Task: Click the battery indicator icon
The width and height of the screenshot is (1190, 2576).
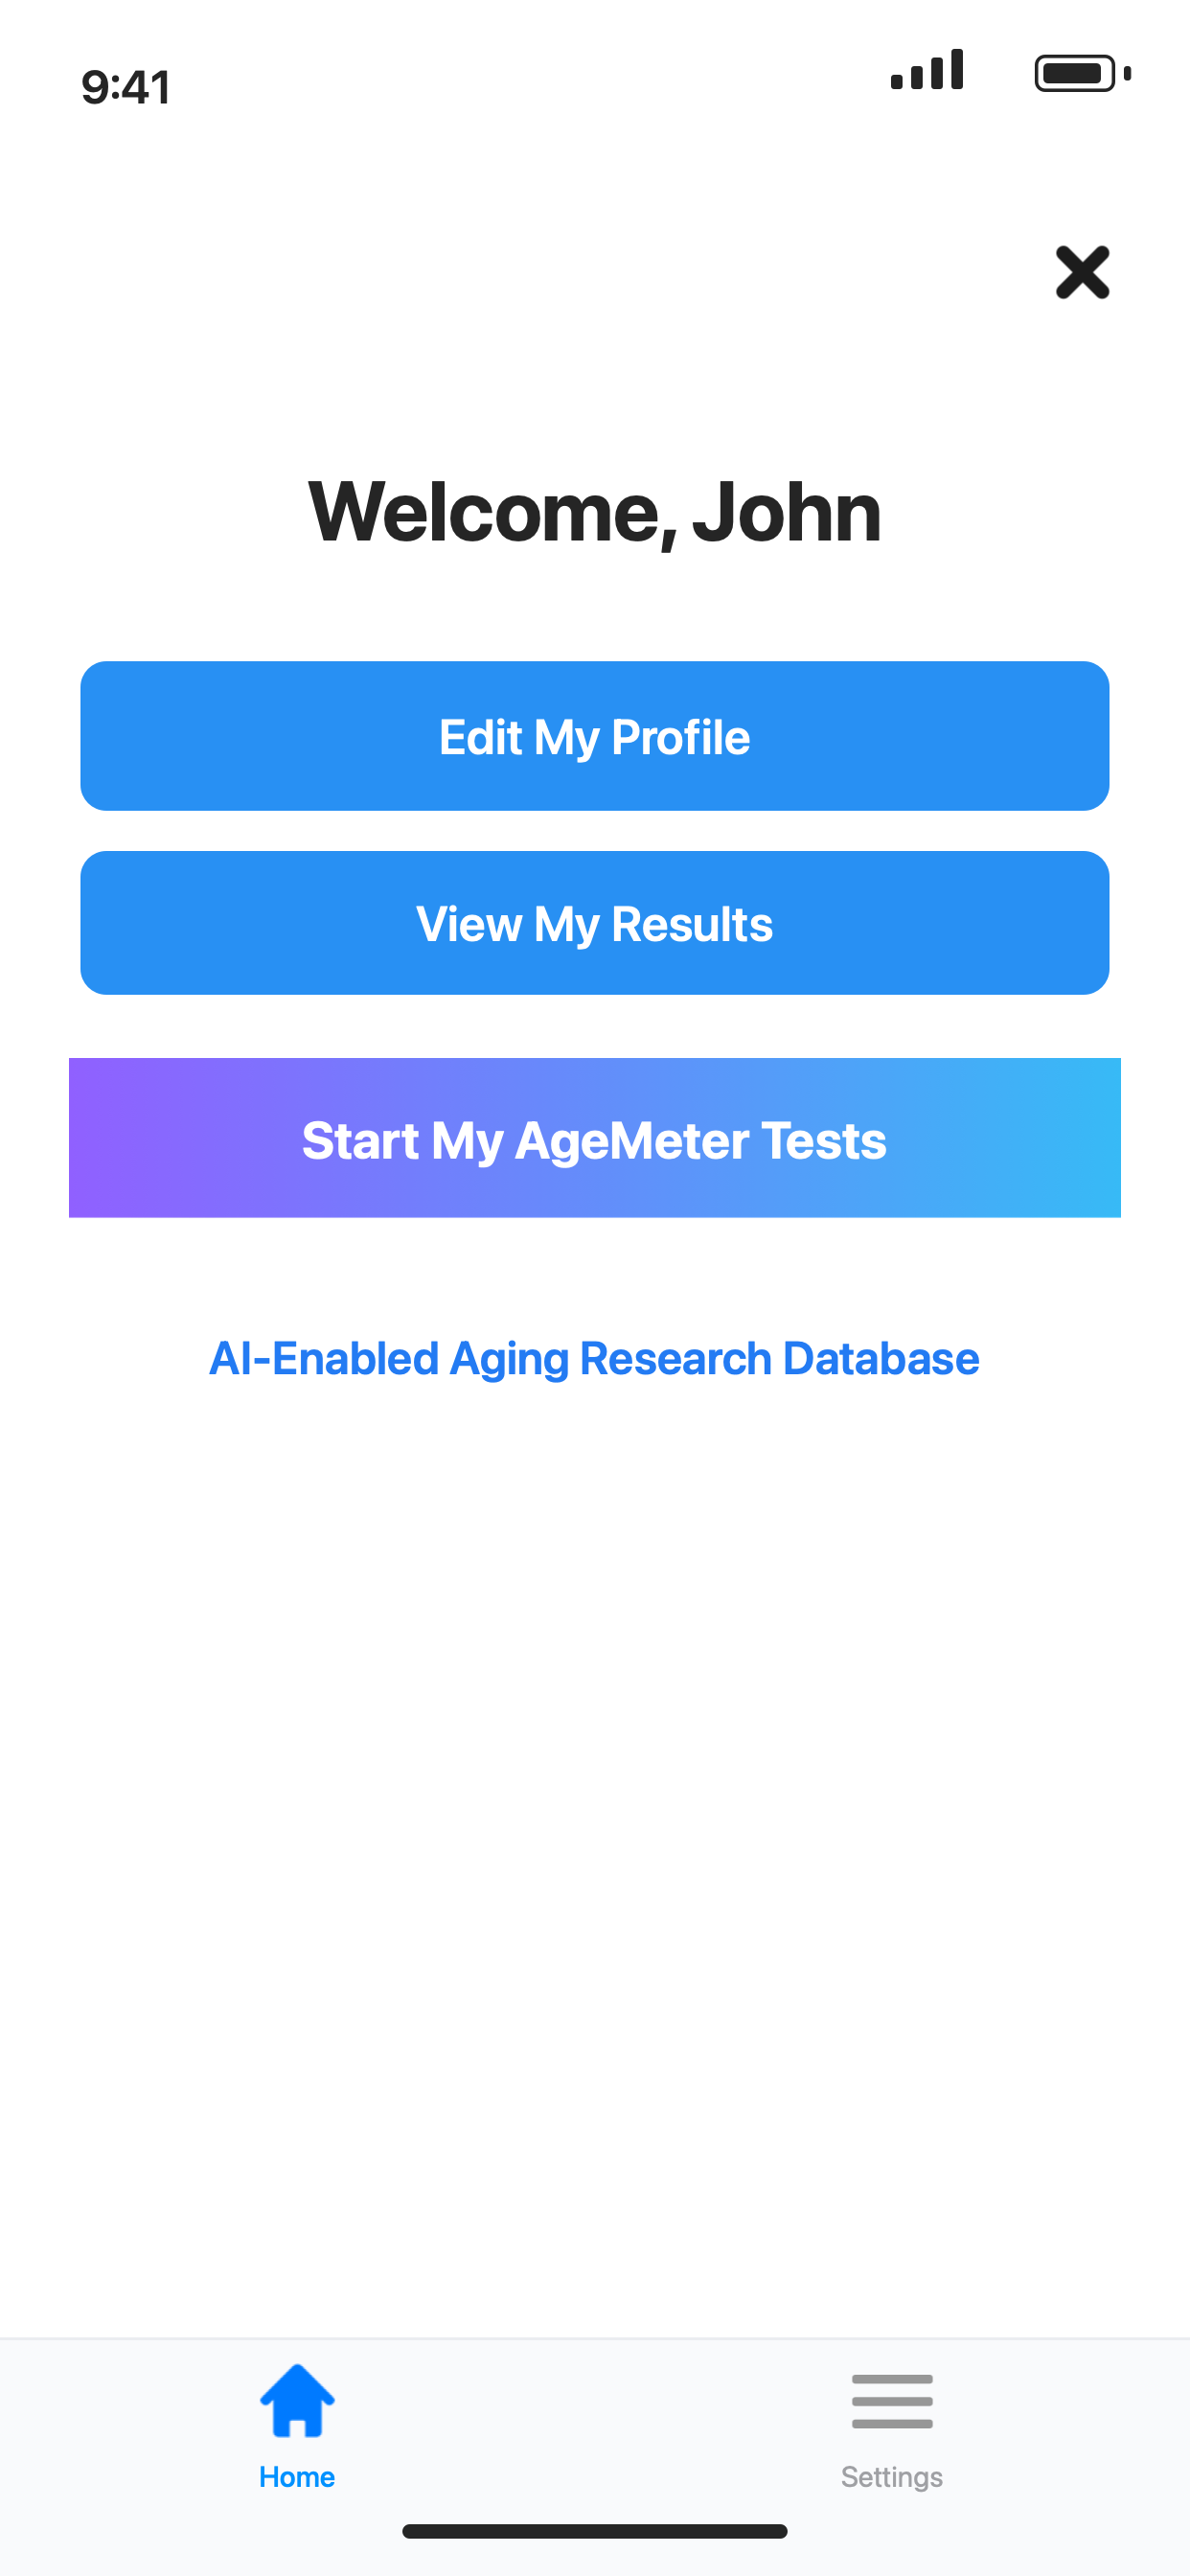Action: [1083, 73]
